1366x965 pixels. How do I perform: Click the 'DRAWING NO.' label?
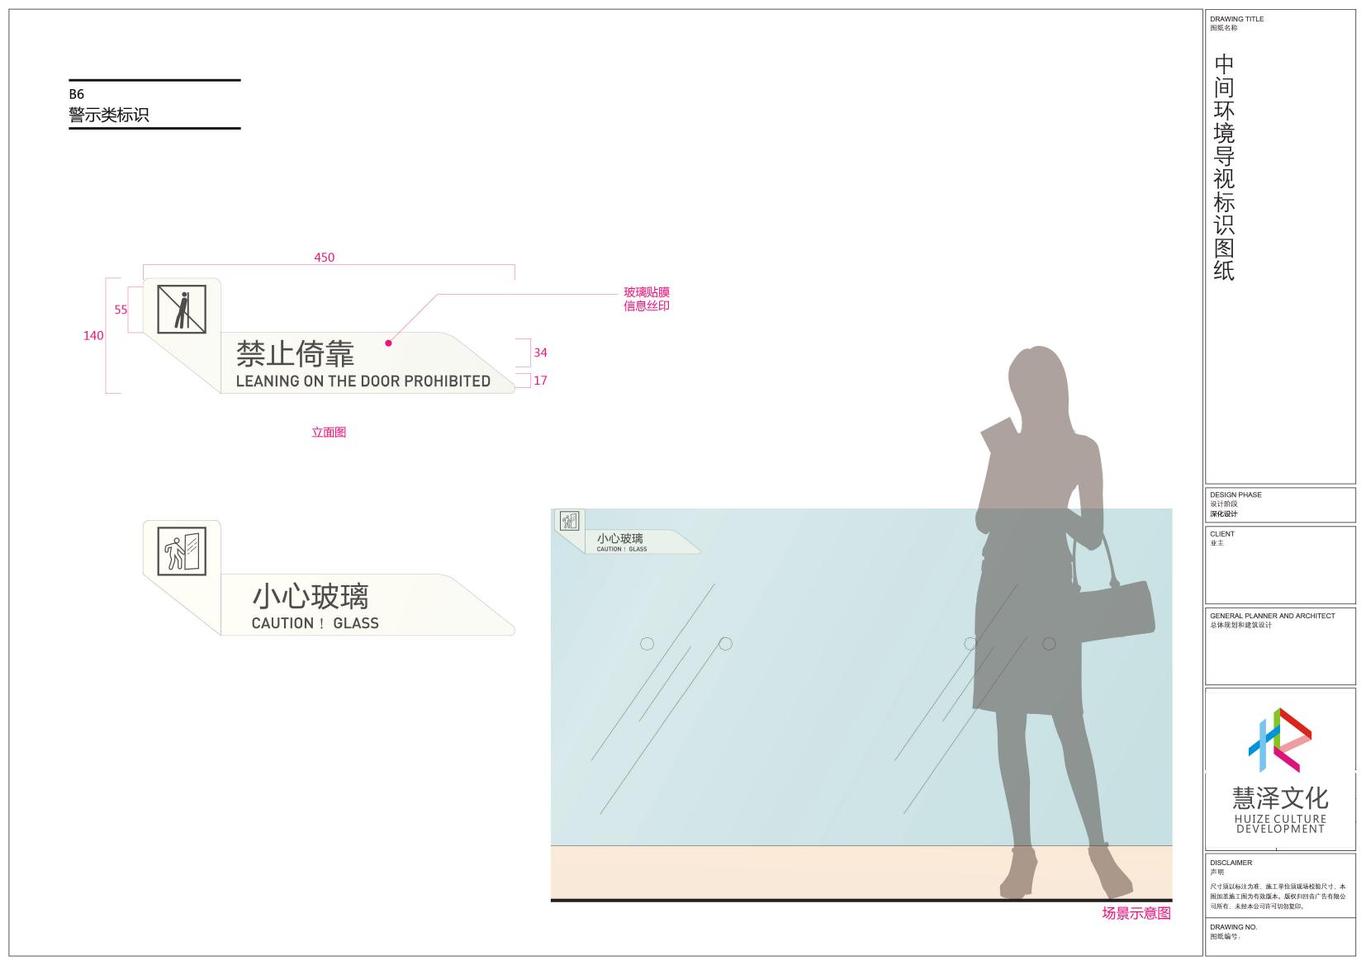coord(1234,927)
